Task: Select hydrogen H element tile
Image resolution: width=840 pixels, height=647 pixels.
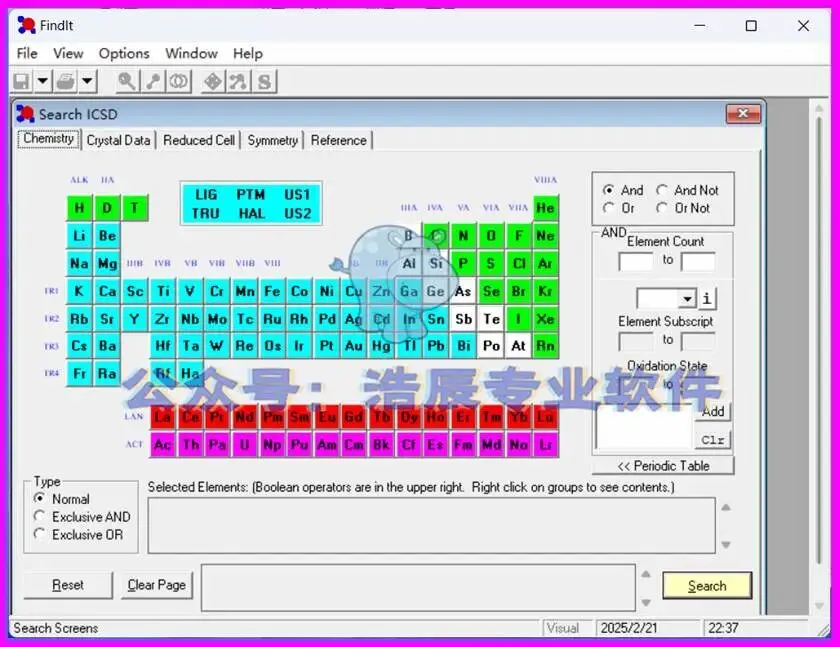Action: point(79,208)
